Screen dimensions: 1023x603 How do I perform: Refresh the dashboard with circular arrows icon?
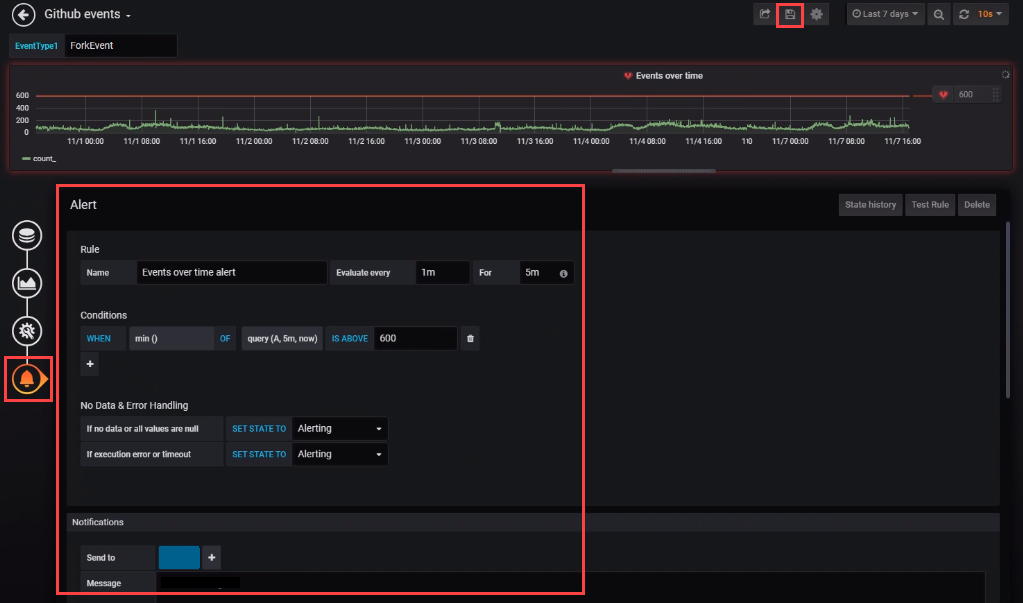pyautogui.click(x=962, y=14)
